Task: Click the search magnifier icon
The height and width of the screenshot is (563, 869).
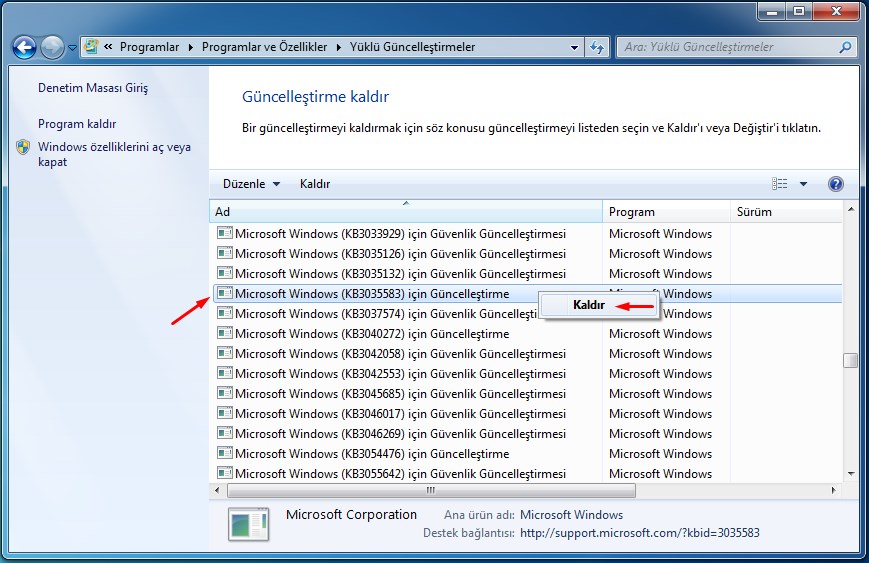Action: [x=845, y=47]
